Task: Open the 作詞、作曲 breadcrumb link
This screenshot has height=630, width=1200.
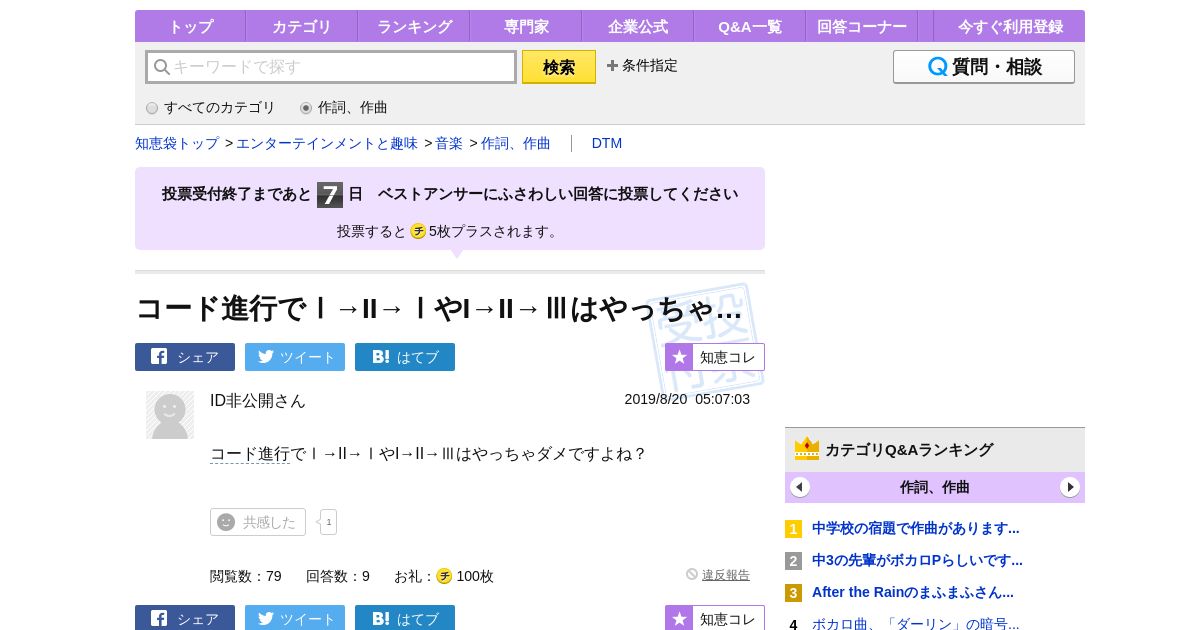Action: tap(516, 143)
